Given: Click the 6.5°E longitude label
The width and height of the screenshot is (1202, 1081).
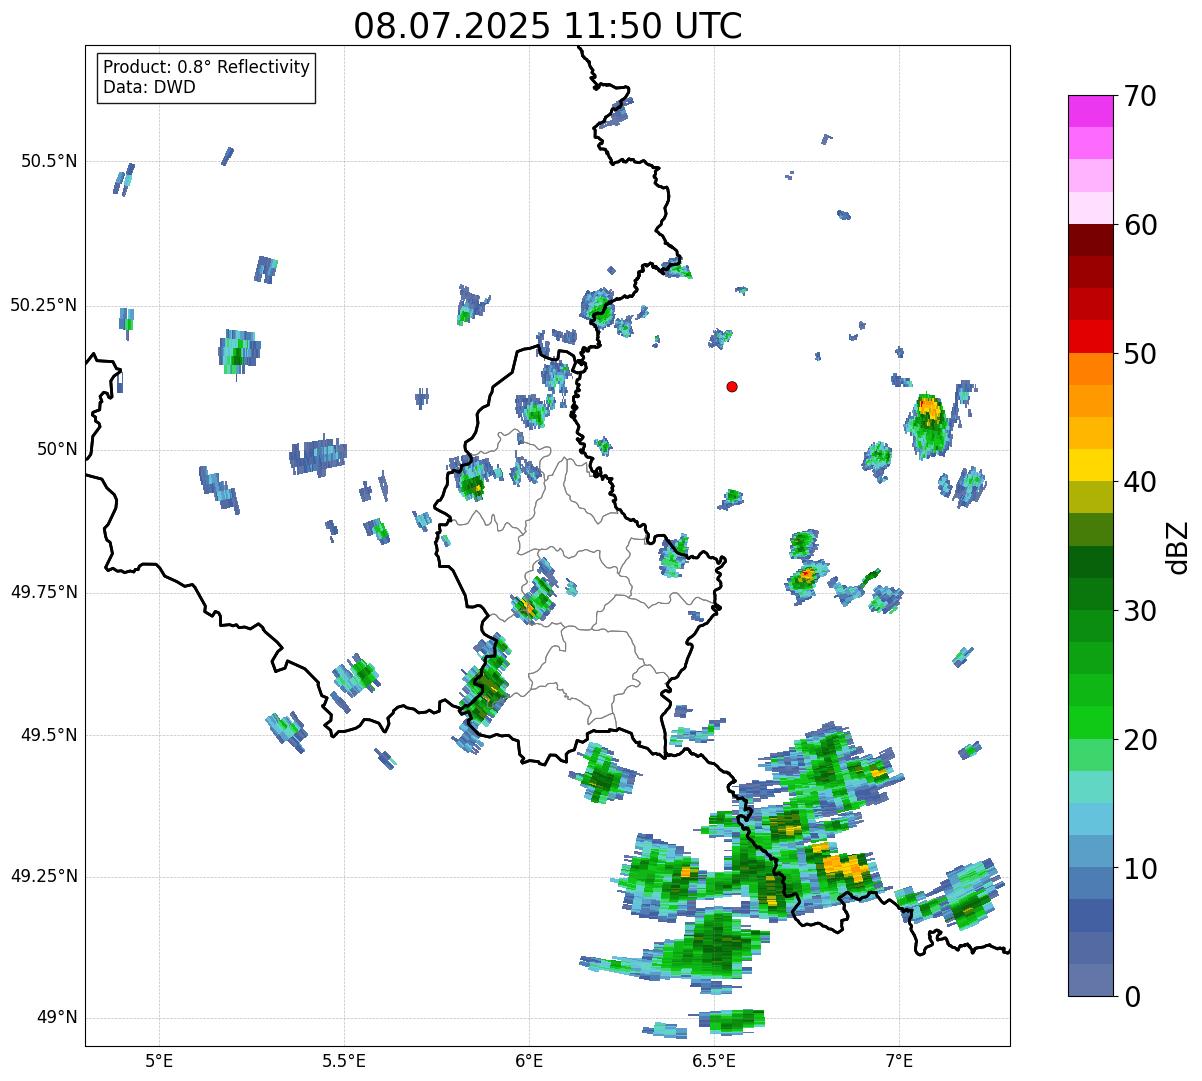Looking at the screenshot, I should point(714,1060).
